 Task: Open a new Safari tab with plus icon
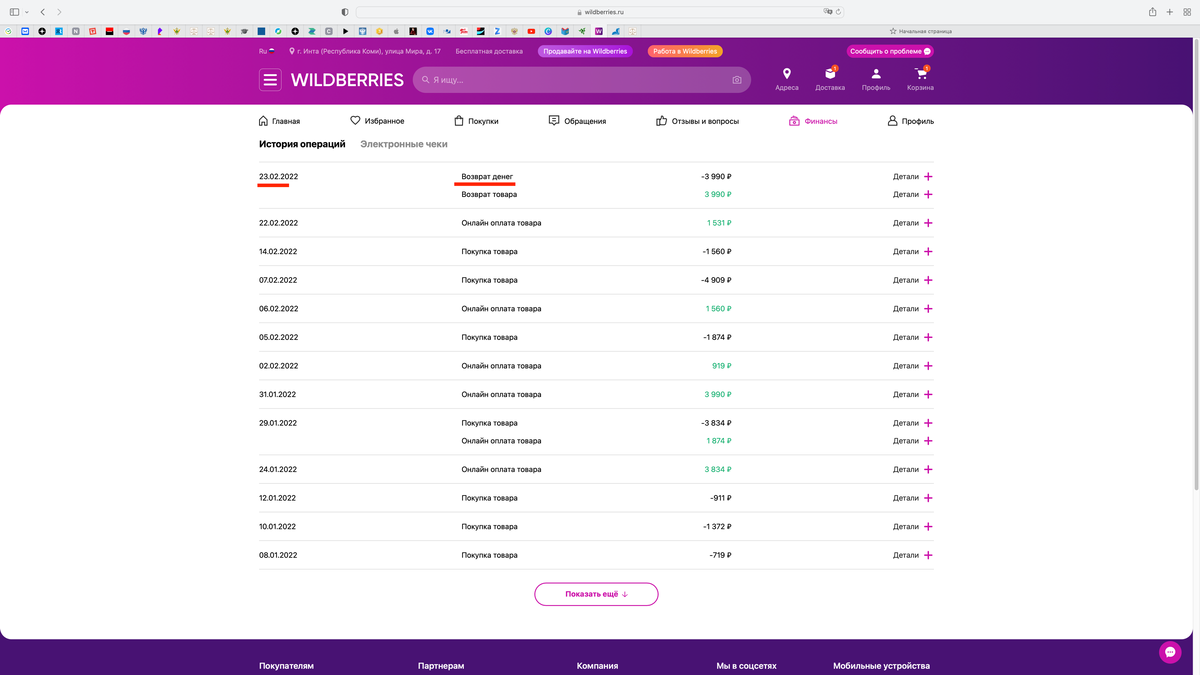click(x=1170, y=12)
